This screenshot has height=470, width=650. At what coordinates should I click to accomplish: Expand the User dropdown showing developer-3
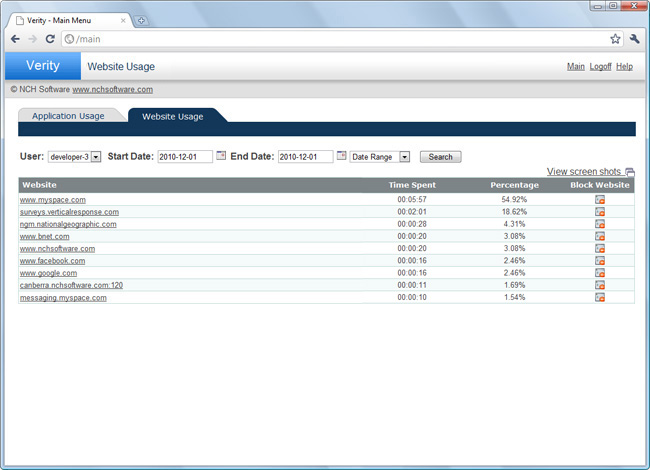coord(75,157)
